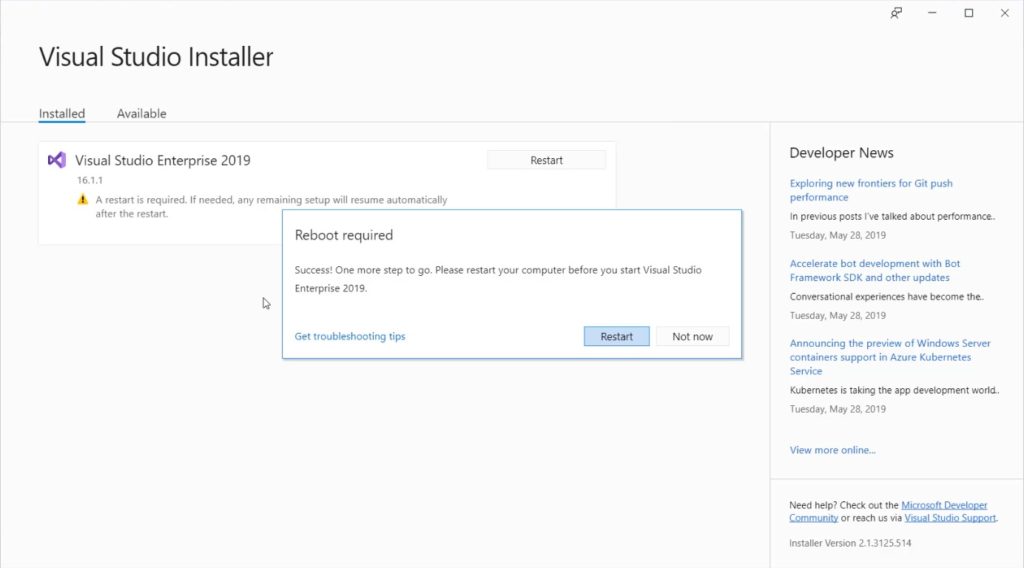
Task: Click Restart in the Reboot required dialog
Action: click(x=616, y=336)
